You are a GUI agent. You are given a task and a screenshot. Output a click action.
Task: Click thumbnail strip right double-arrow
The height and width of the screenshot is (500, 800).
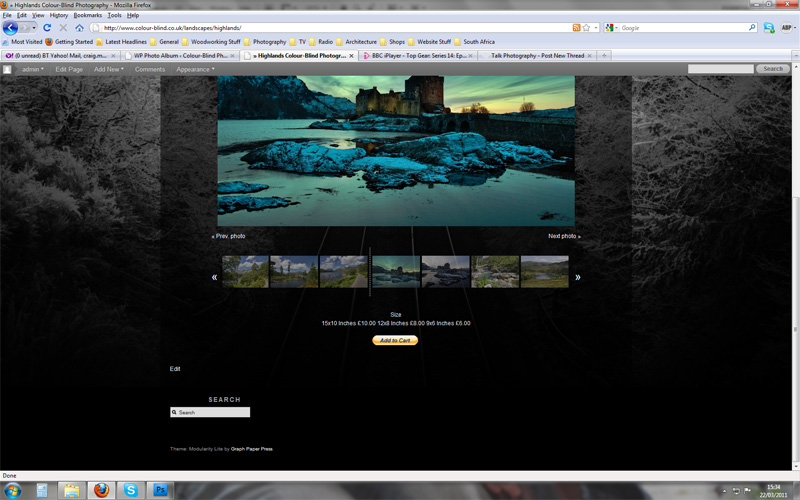coord(578,277)
